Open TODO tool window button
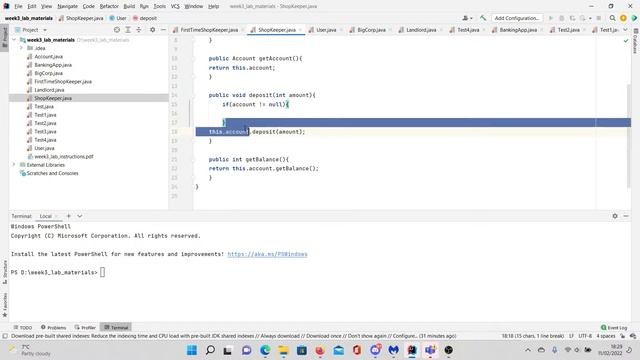Viewport: 640px width, 360px height. 22,327
